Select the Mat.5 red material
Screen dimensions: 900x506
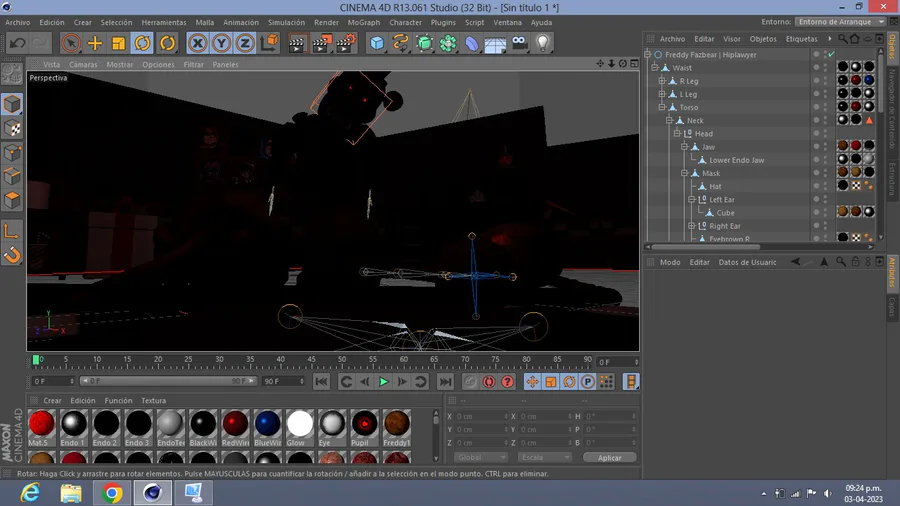coord(41,427)
